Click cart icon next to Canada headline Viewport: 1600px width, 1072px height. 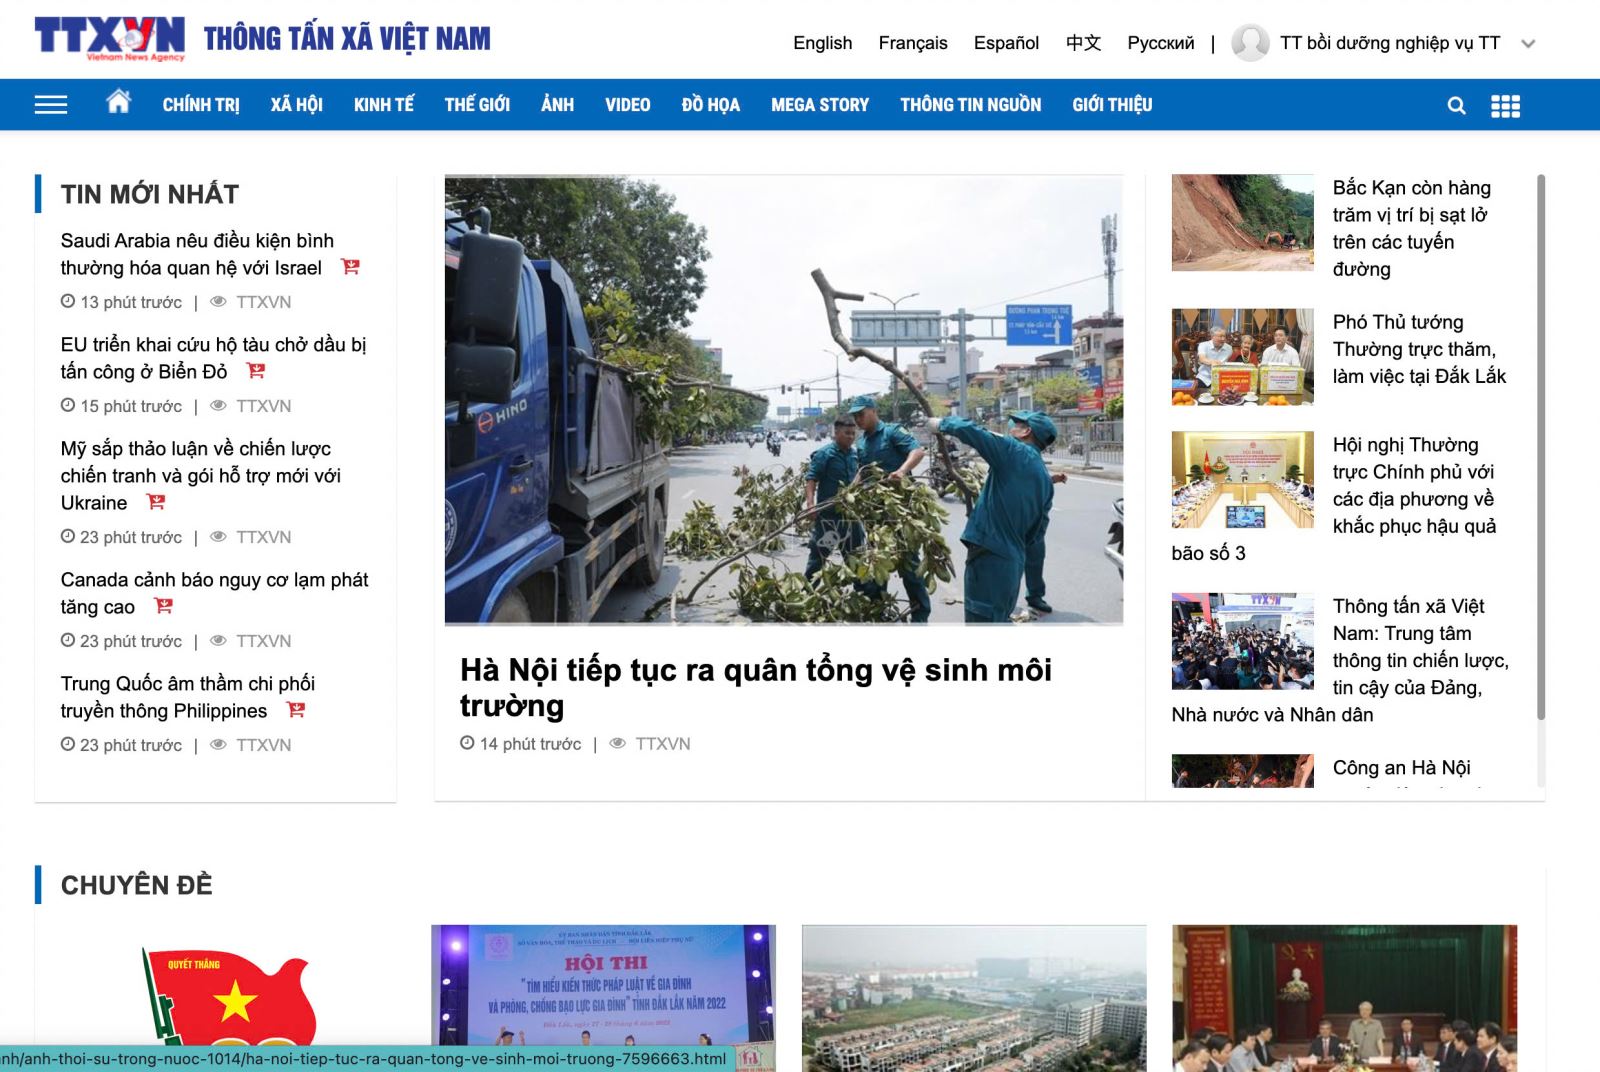[x=164, y=606]
